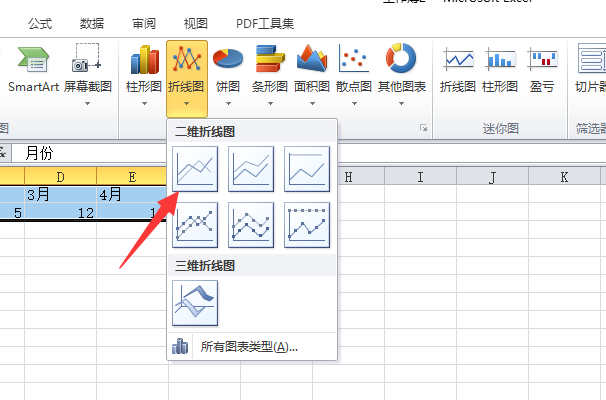Click the cell with value 12

click(x=61, y=212)
